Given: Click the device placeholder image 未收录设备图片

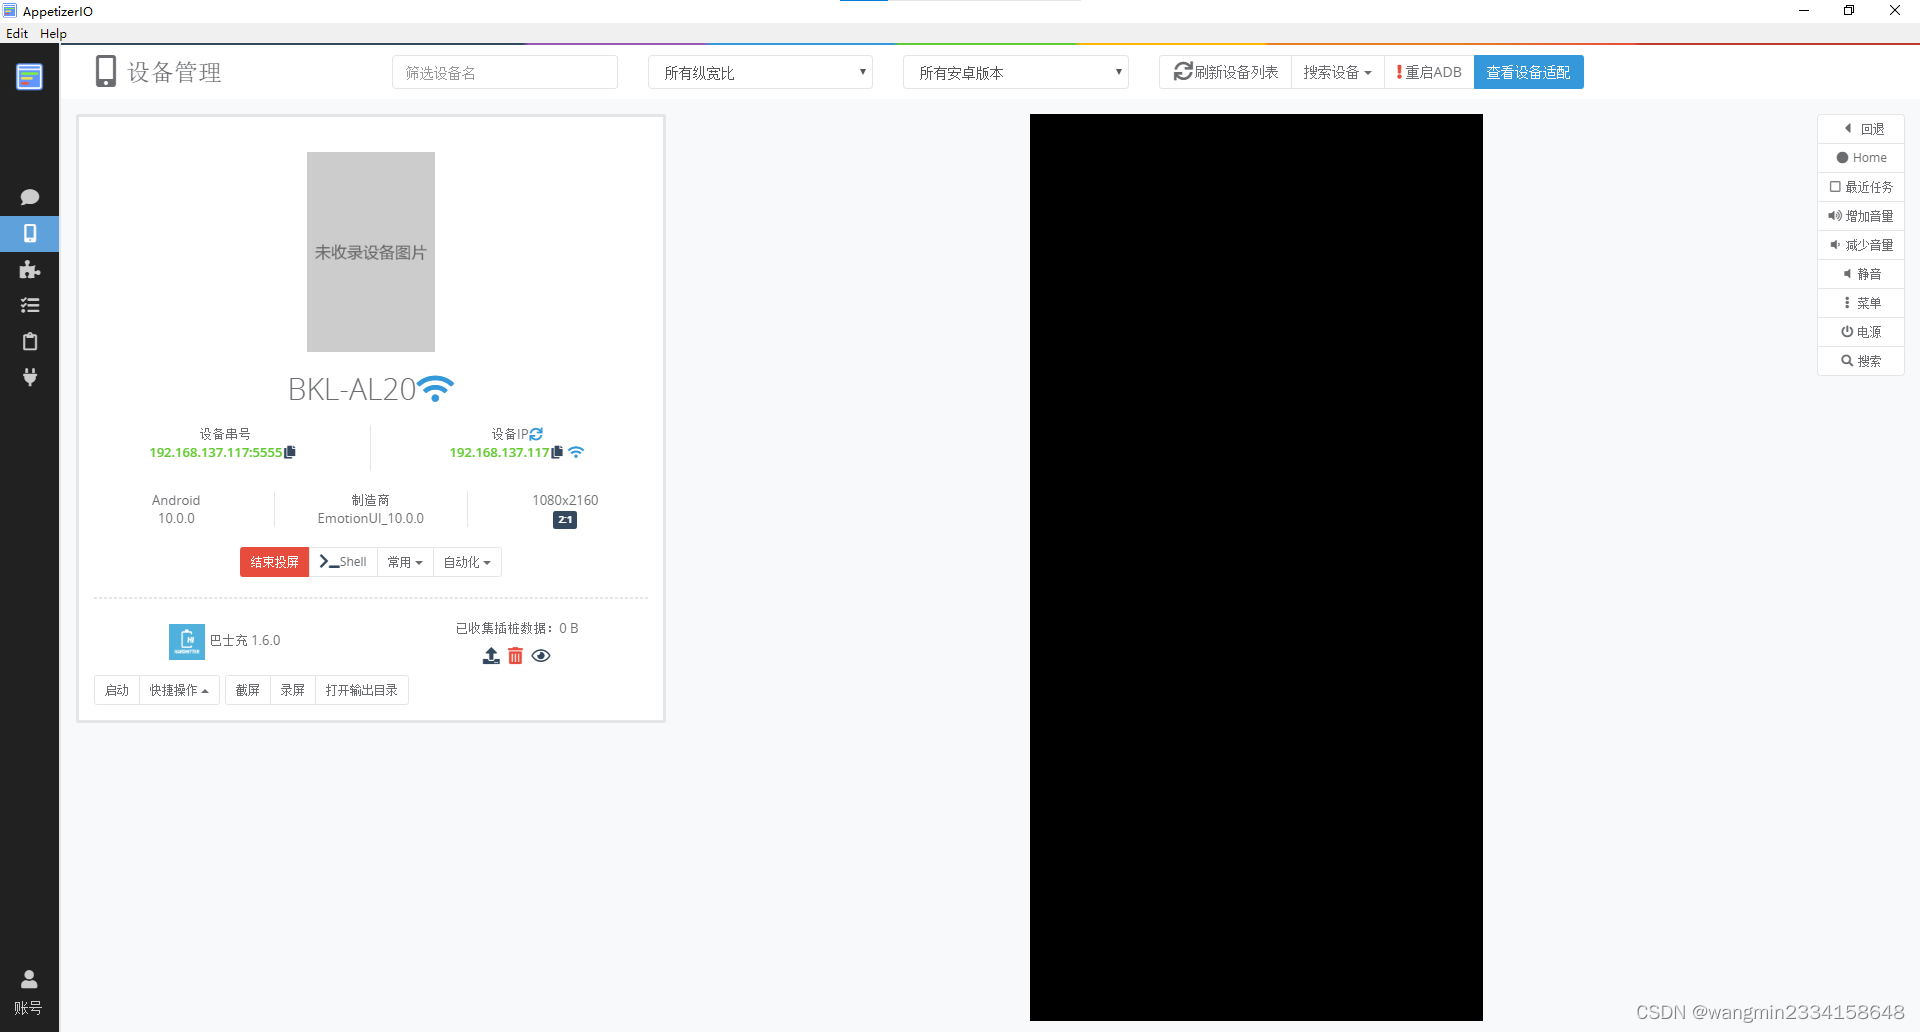Looking at the screenshot, I should (x=371, y=252).
